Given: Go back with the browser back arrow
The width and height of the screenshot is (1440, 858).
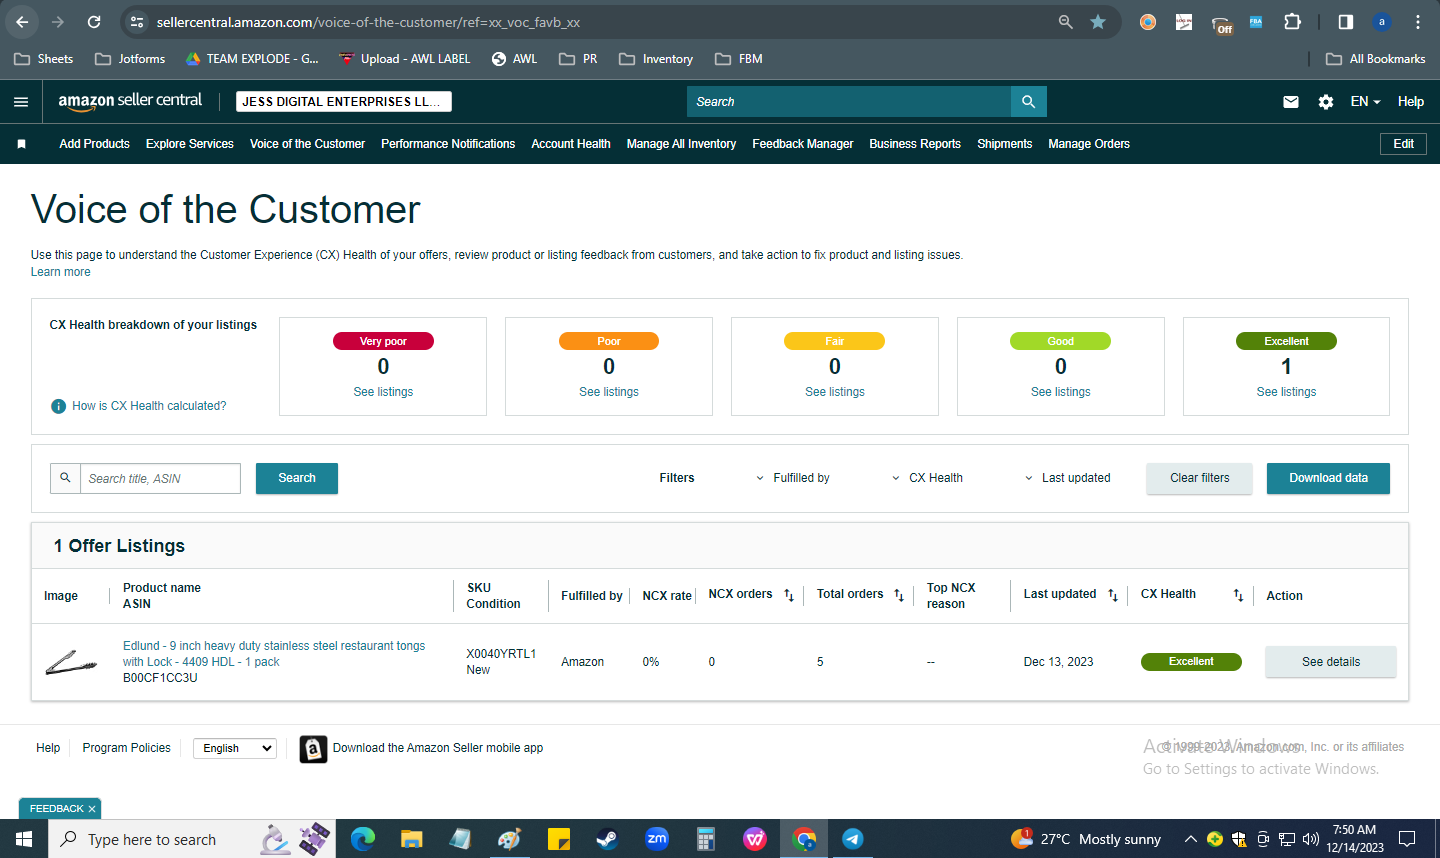Looking at the screenshot, I should (22, 22).
